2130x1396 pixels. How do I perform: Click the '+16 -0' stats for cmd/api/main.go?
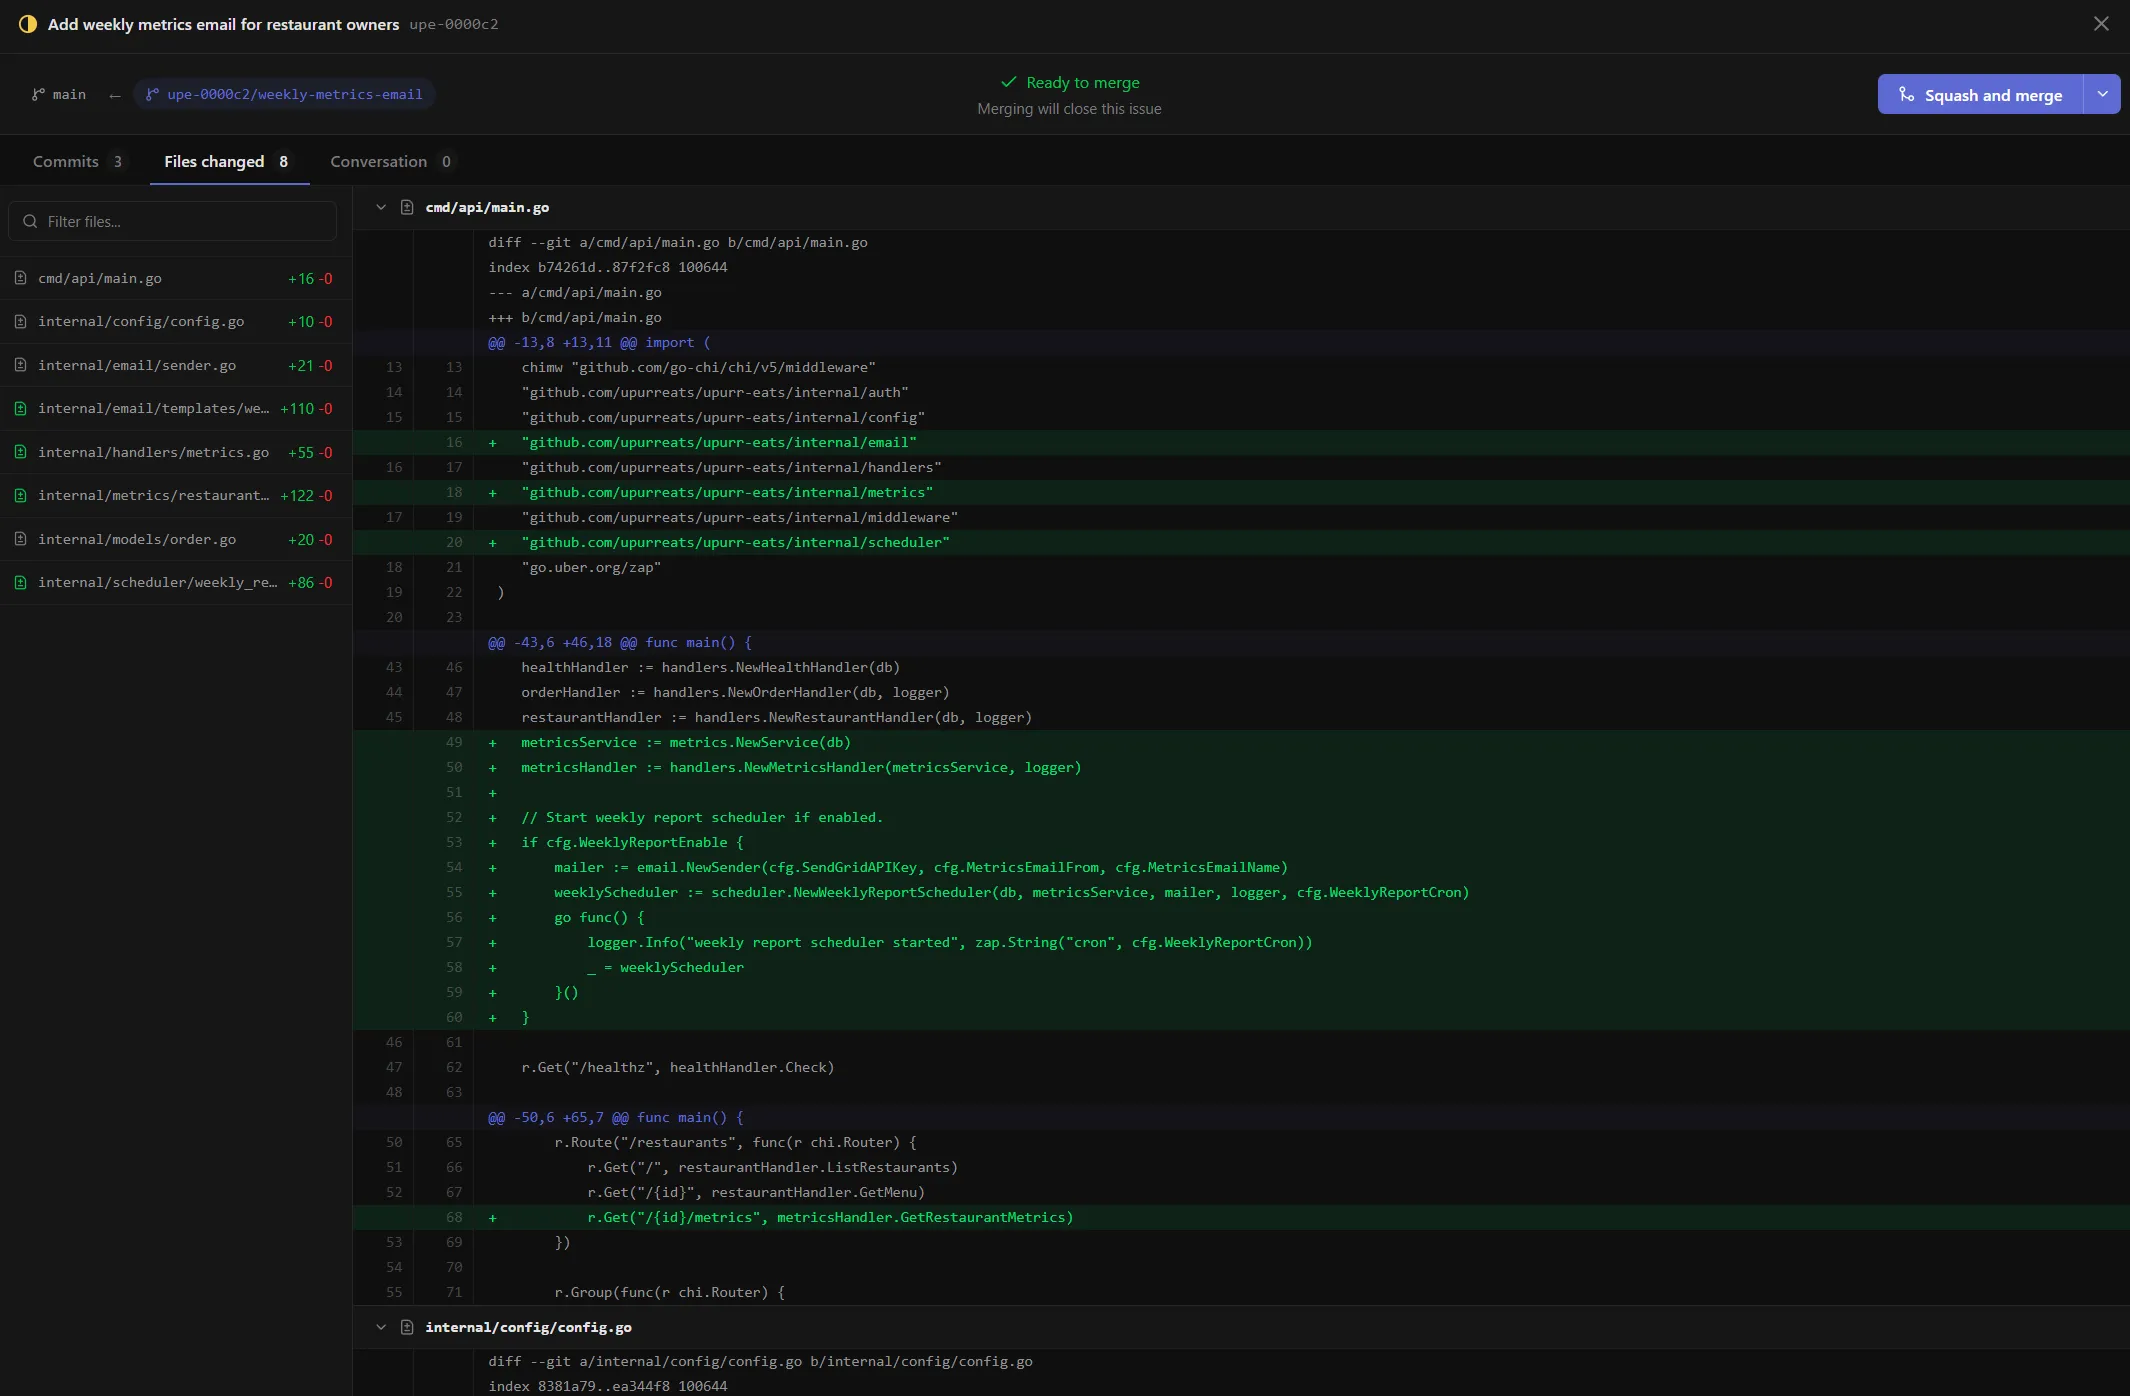click(310, 278)
